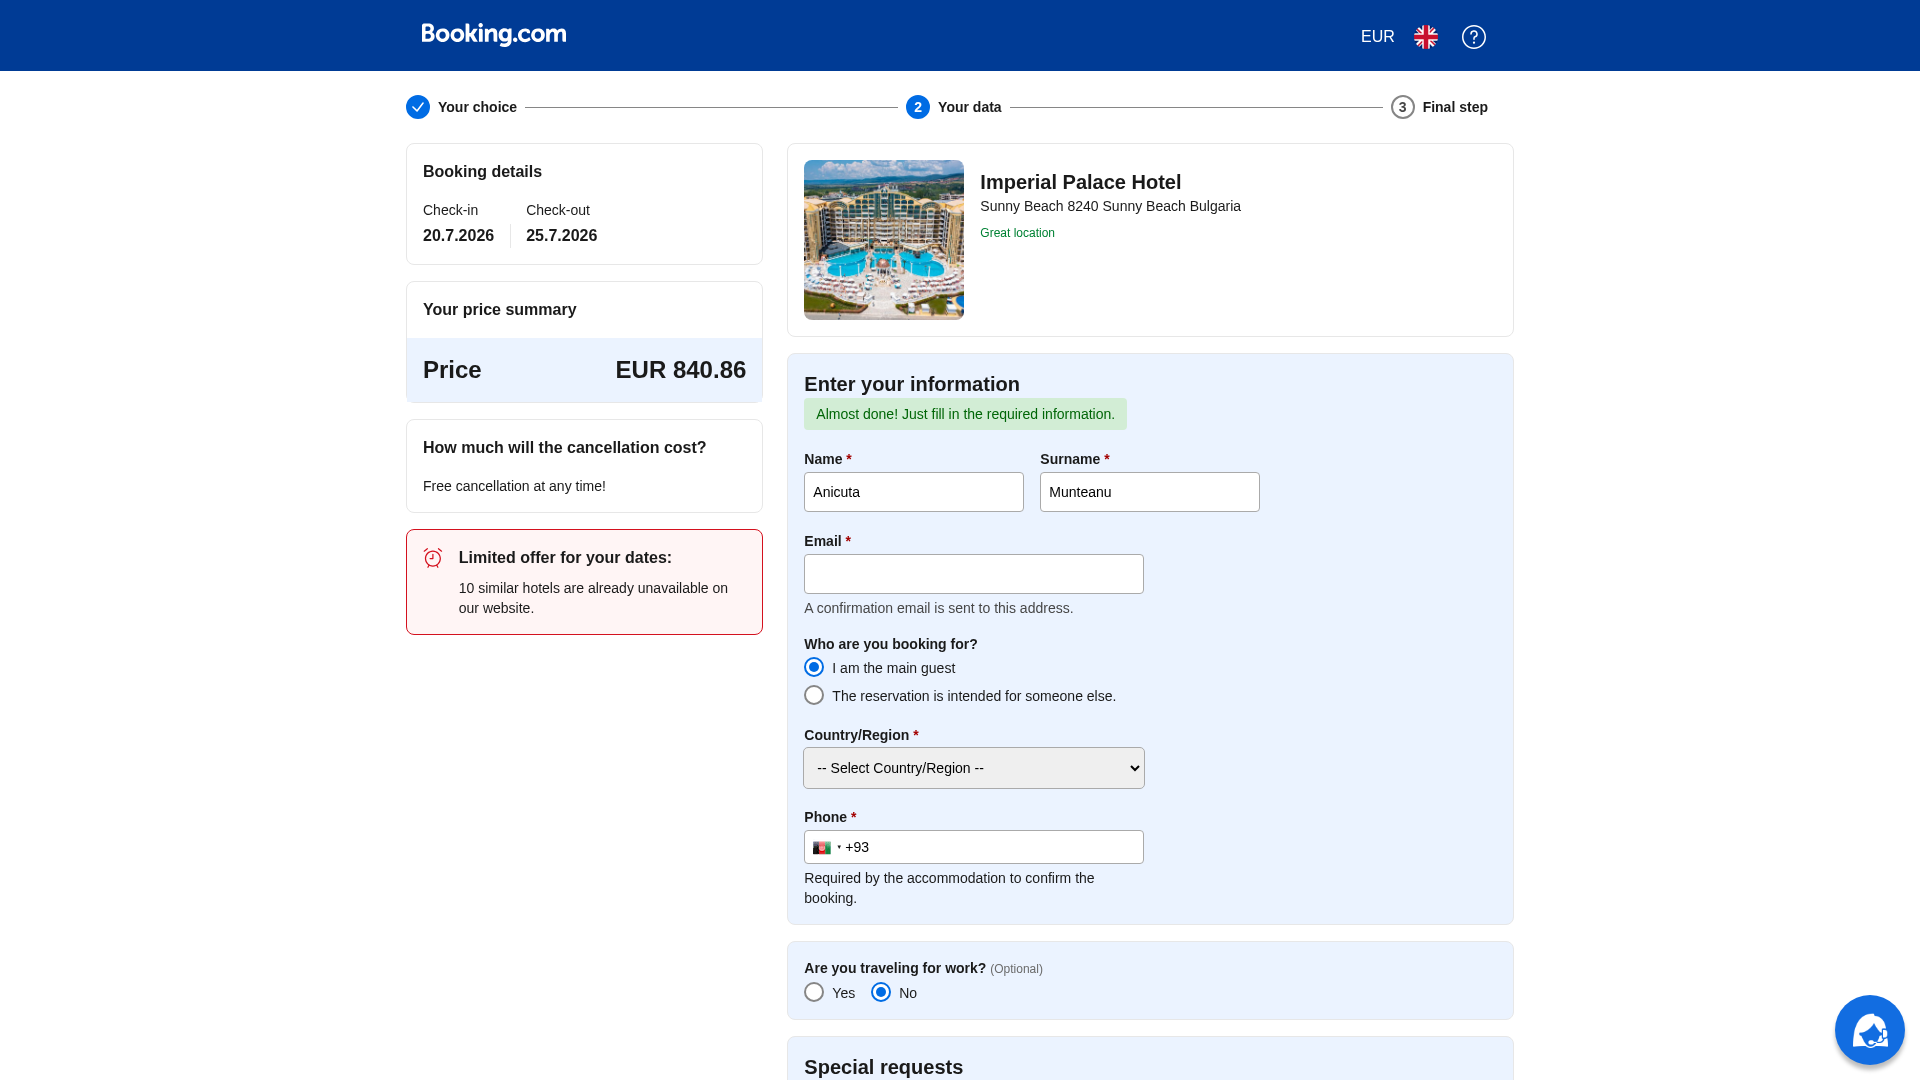Click the check-out date 25.7.2026
This screenshot has width=1920, height=1080.
[561, 236]
